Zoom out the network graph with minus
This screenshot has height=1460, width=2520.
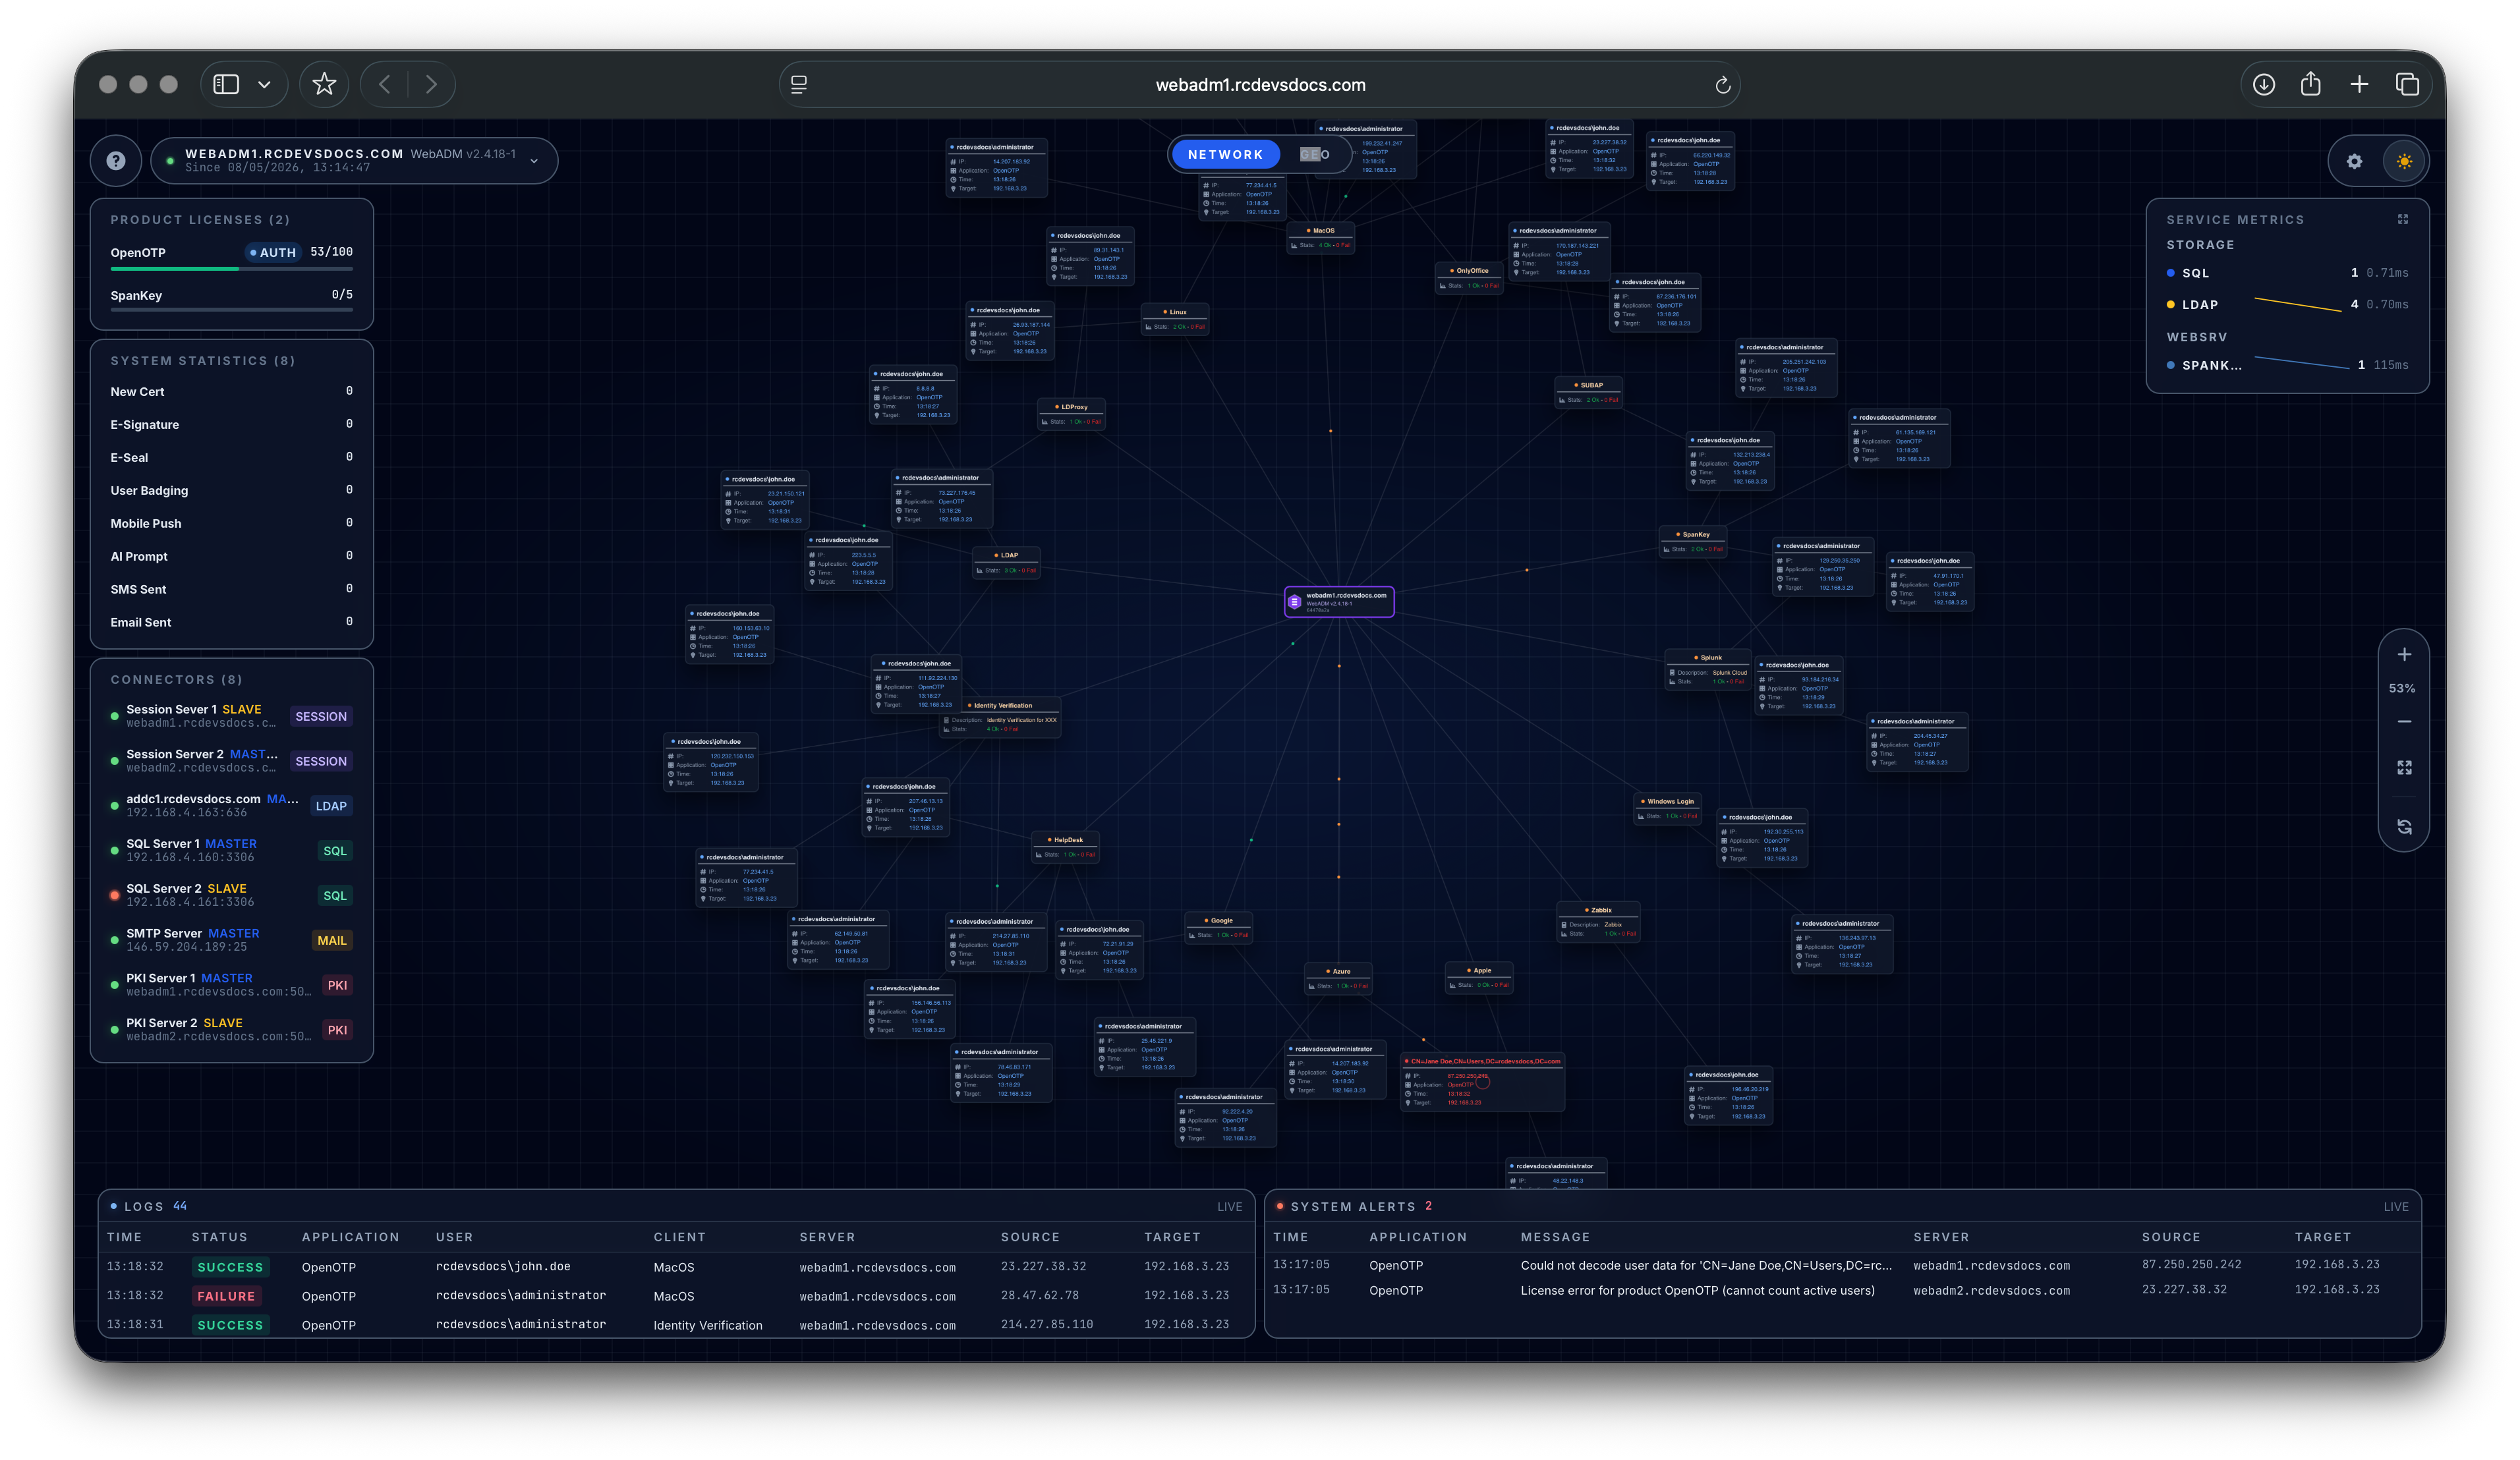point(2404,721)
